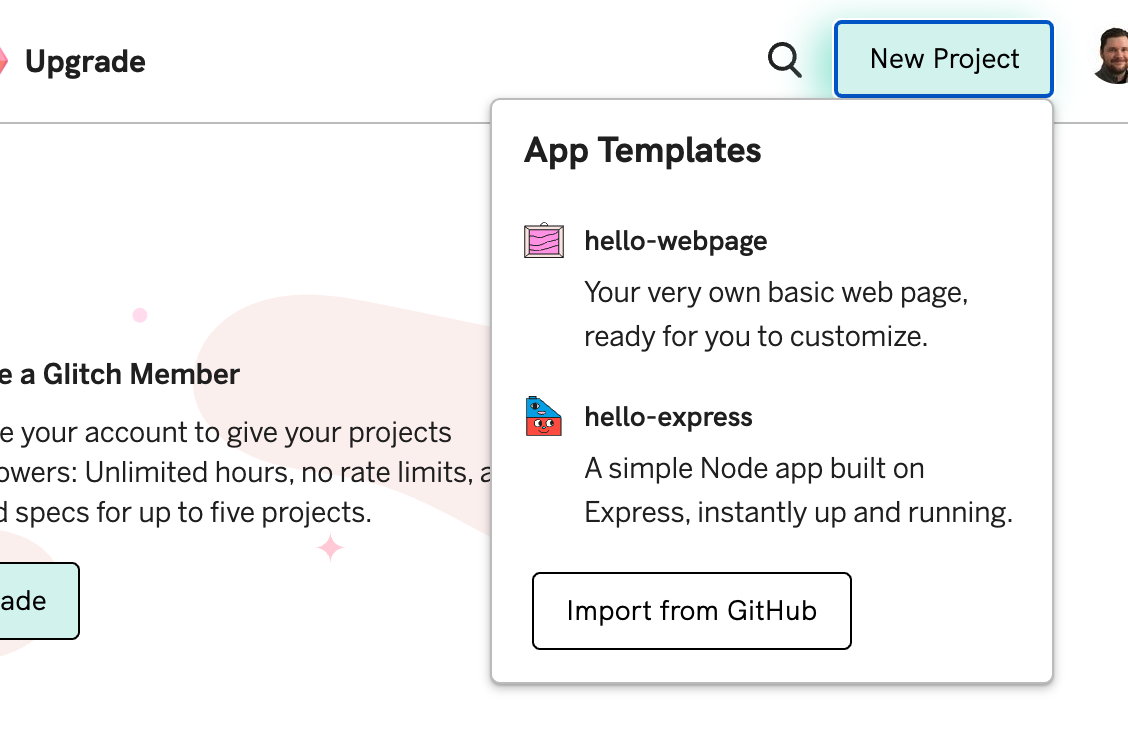Click 'Your very own basic web page' description

coord(776,314)
